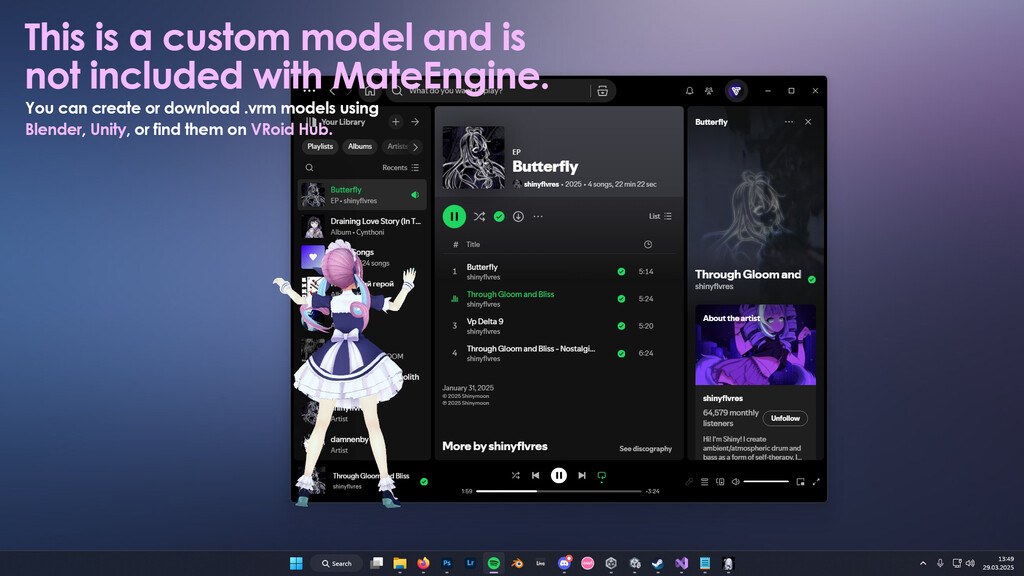1024x576 pixels.
Task: Open the Friend Activity icon
Action: [x=709, y=91]
